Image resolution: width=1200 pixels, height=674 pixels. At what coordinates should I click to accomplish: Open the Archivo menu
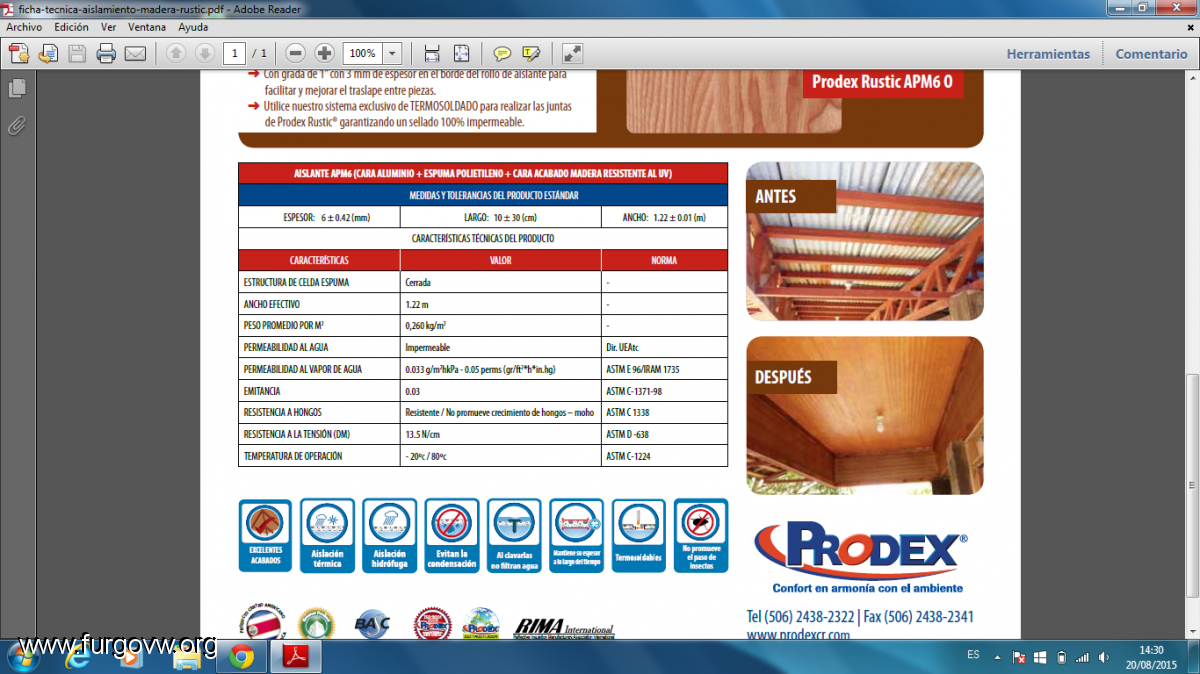point(24,27)
